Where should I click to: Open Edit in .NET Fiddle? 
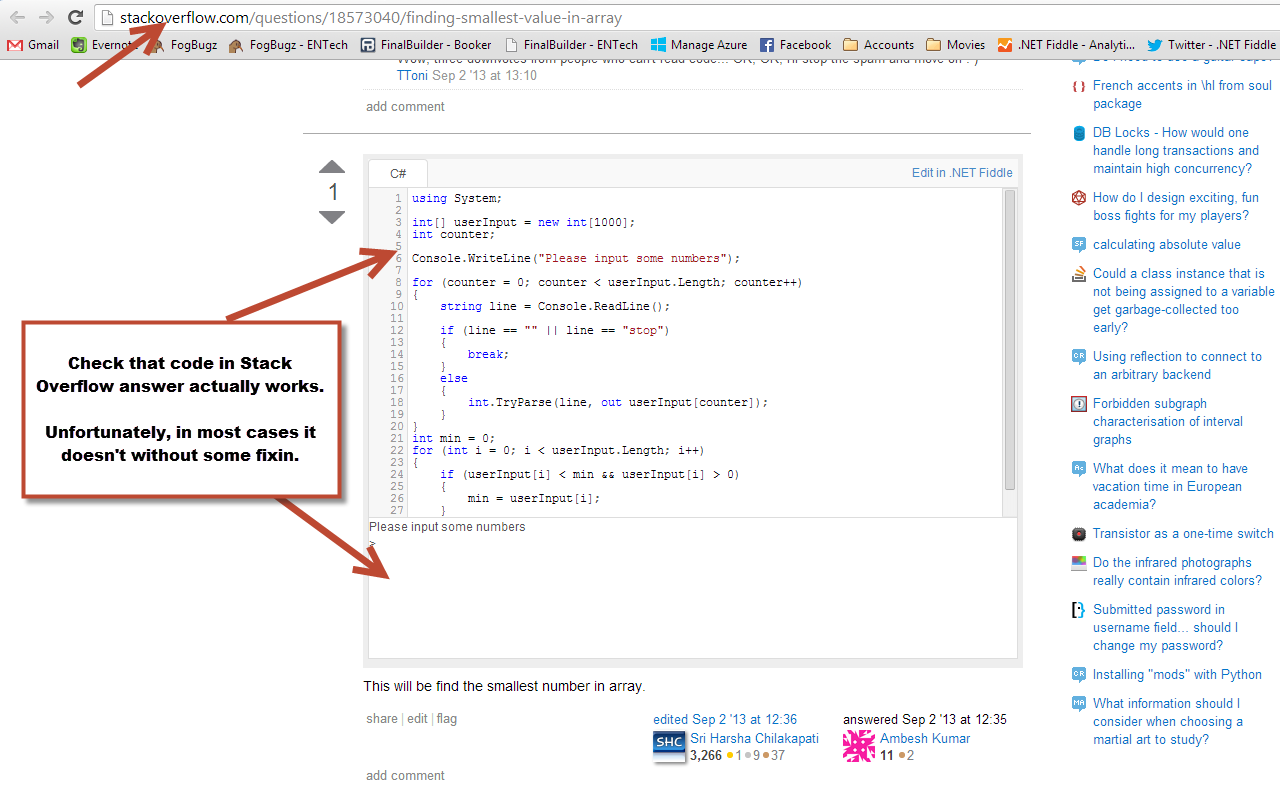(961, 172)
